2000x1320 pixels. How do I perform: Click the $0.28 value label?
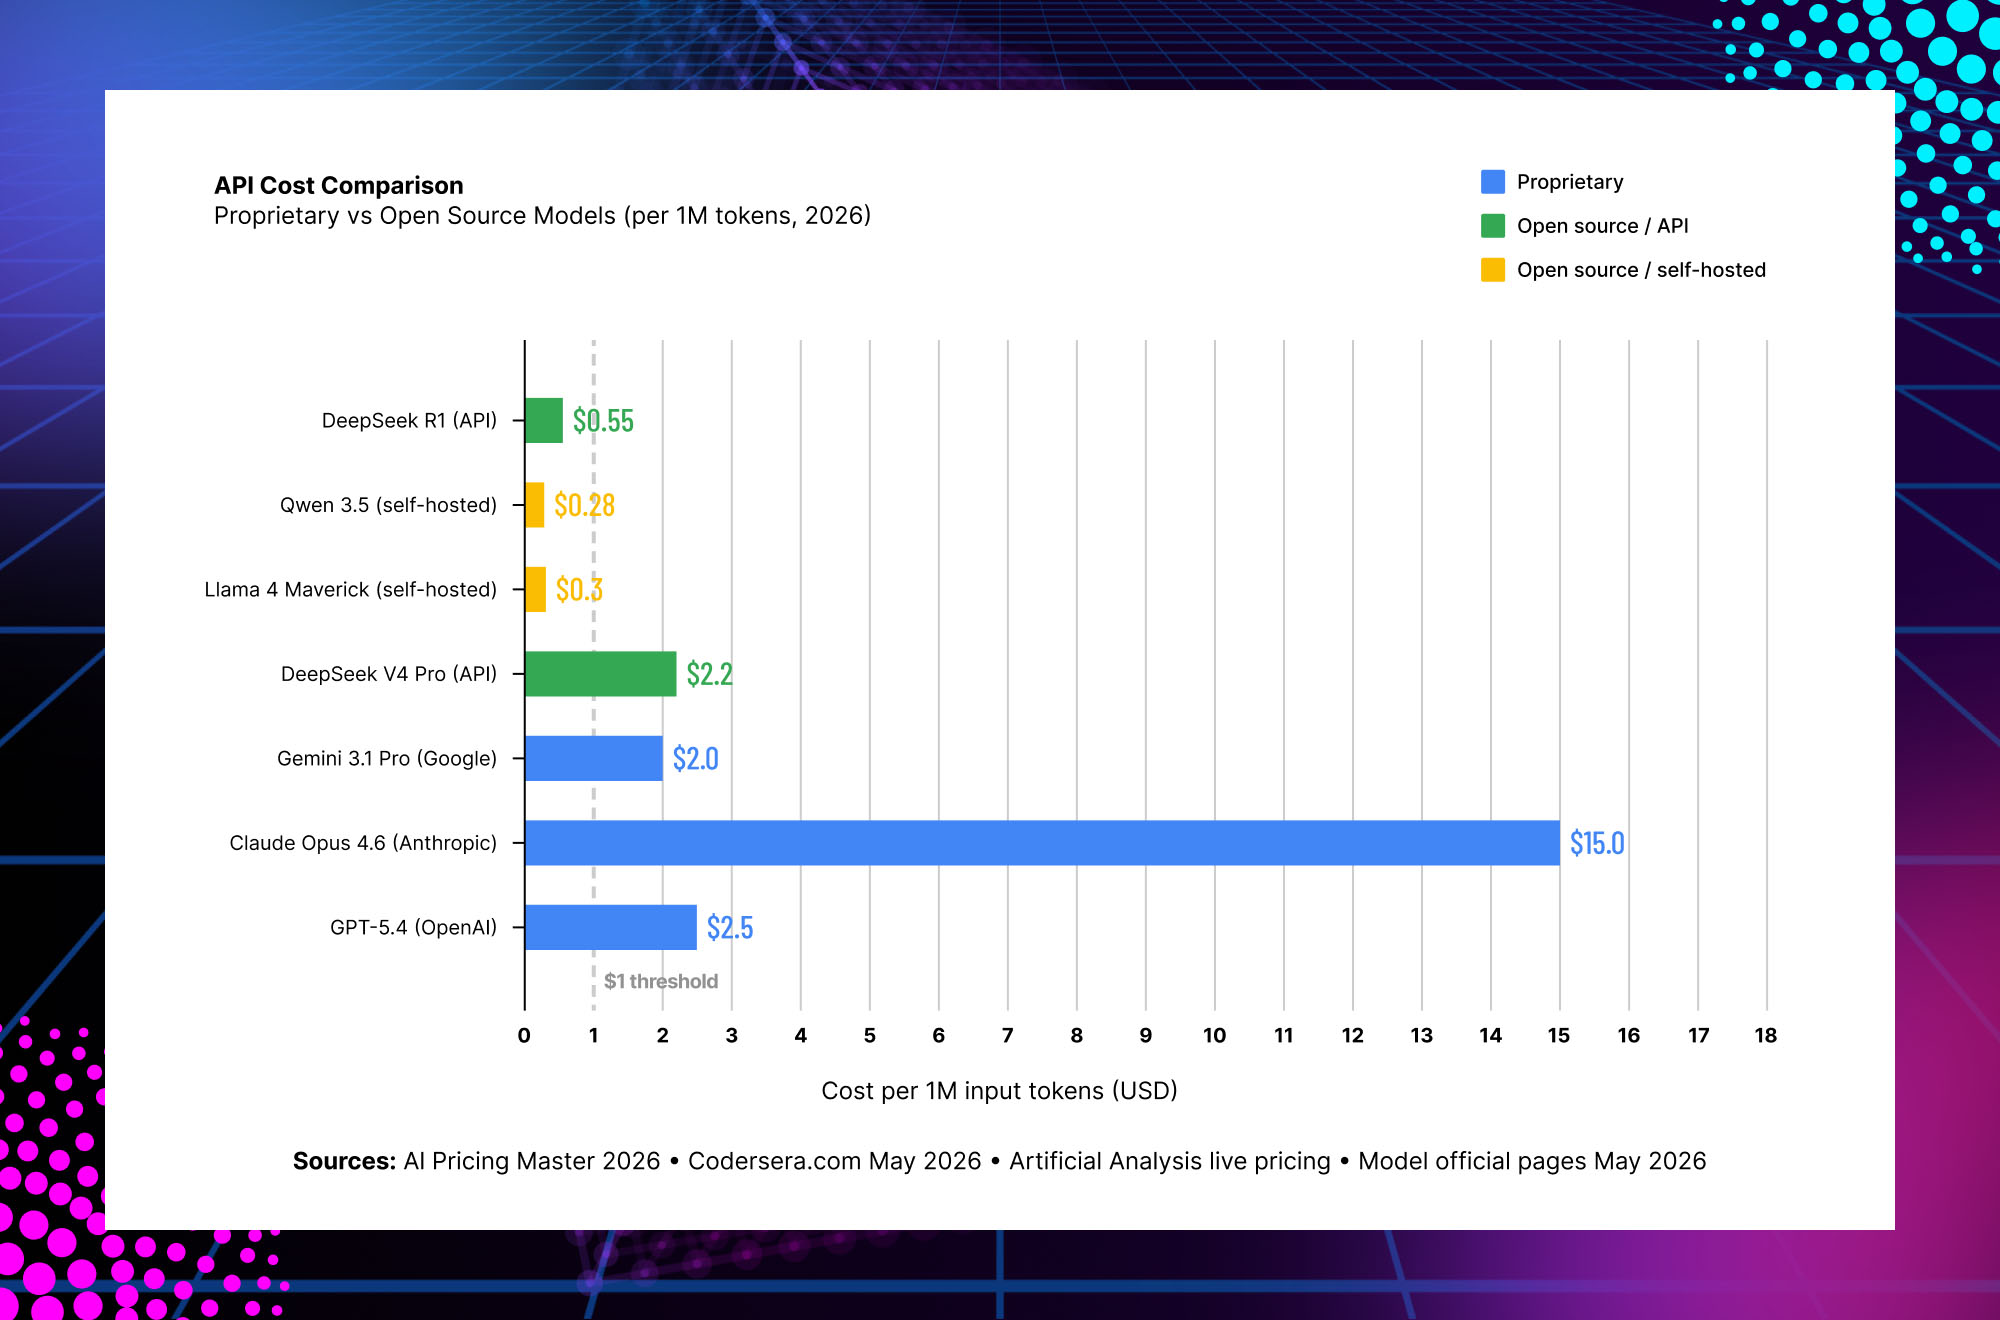pyautogui.click(x=584, y=505)
